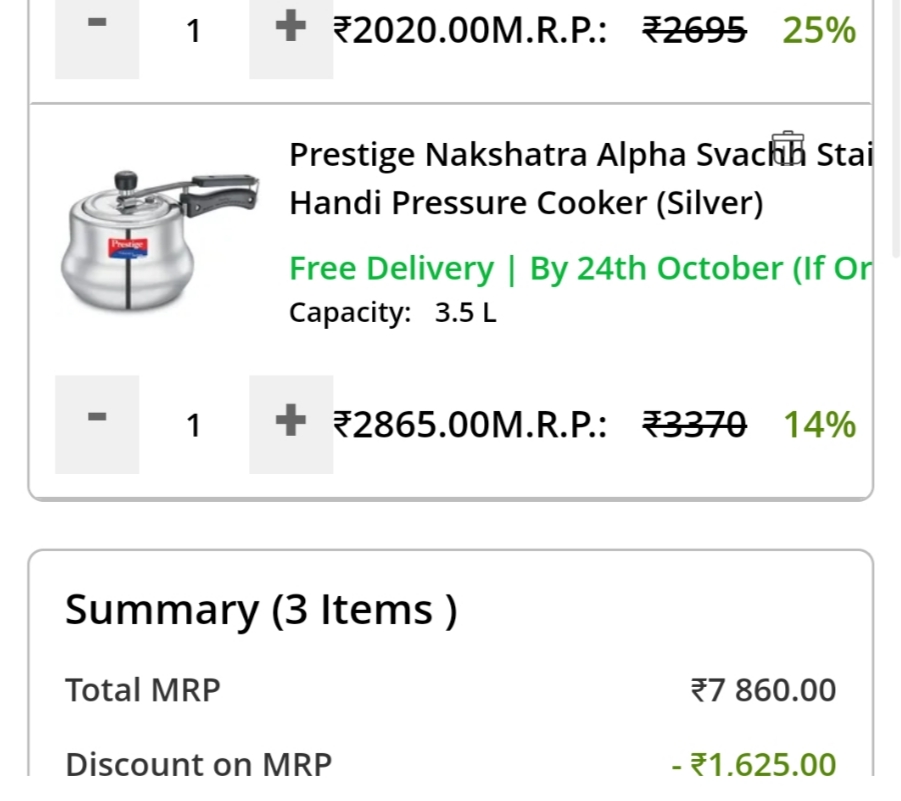The image size is (901, 801).
Task: Decrease Prestige Nakshatra cooker quantity with minus
Action: click(x=97, y=422)
